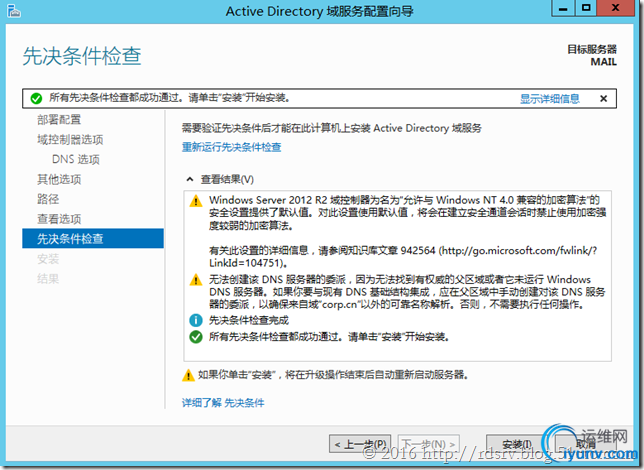Screen dimensions: 644x470
Task: Click the 先决条件检查 page heading
Action: (x=82, y=56)
